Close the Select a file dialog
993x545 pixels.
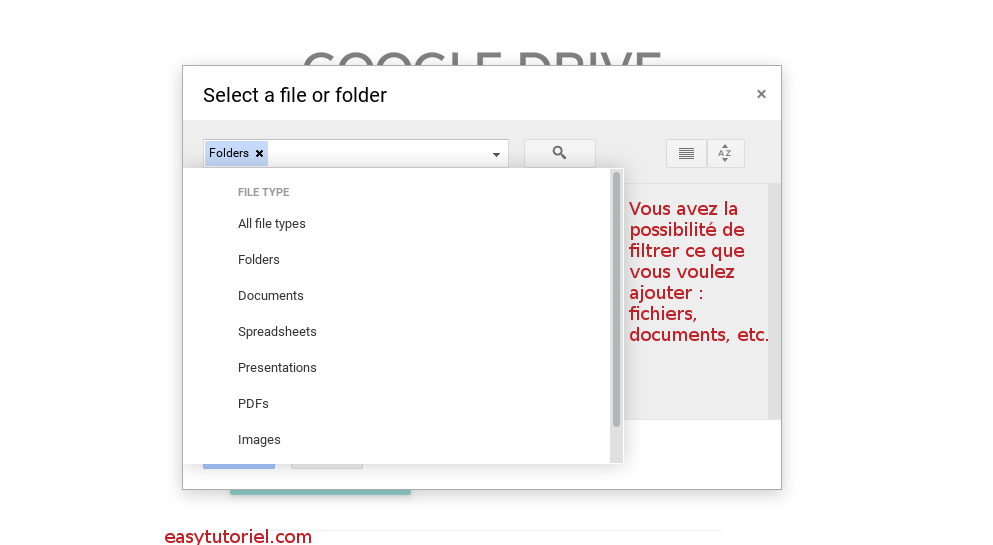tap(761, 94)
